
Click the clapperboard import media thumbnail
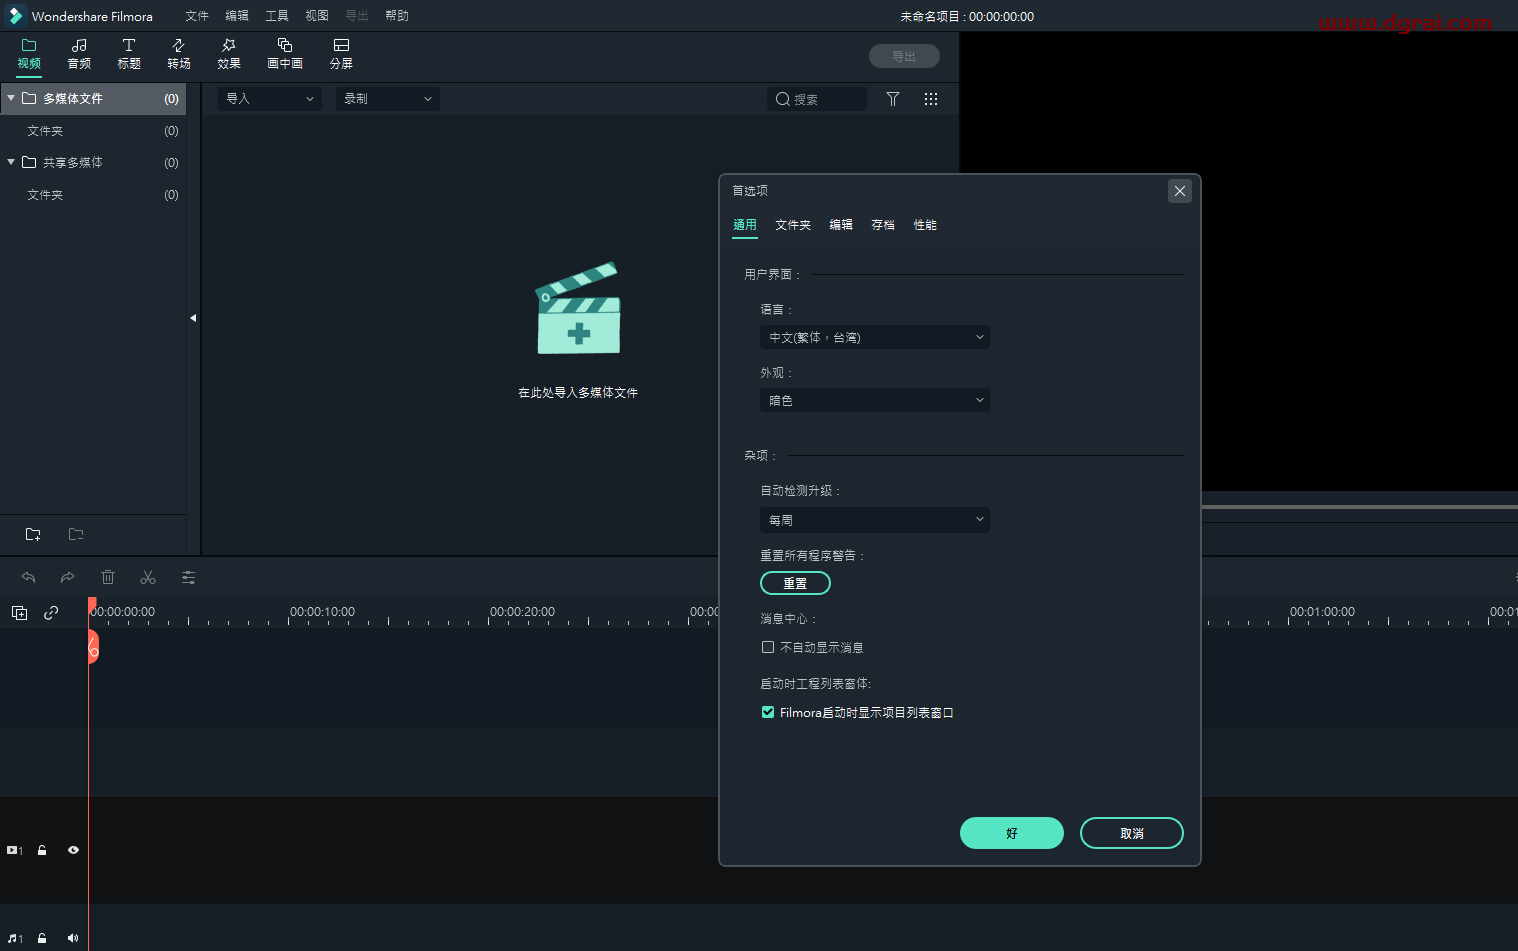(x=579, y=309)
